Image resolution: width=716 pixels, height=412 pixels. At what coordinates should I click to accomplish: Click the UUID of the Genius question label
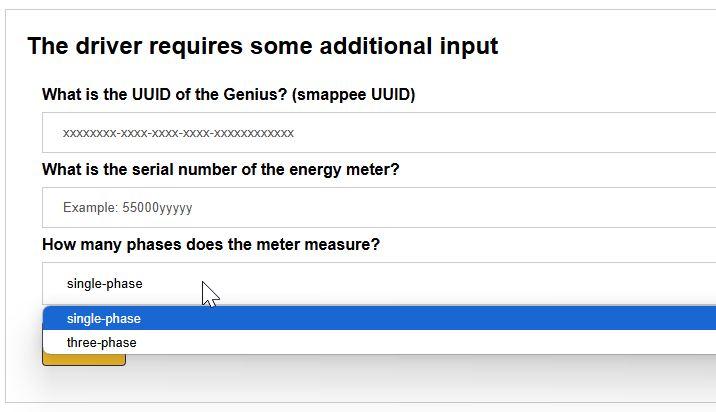[228, 95]
